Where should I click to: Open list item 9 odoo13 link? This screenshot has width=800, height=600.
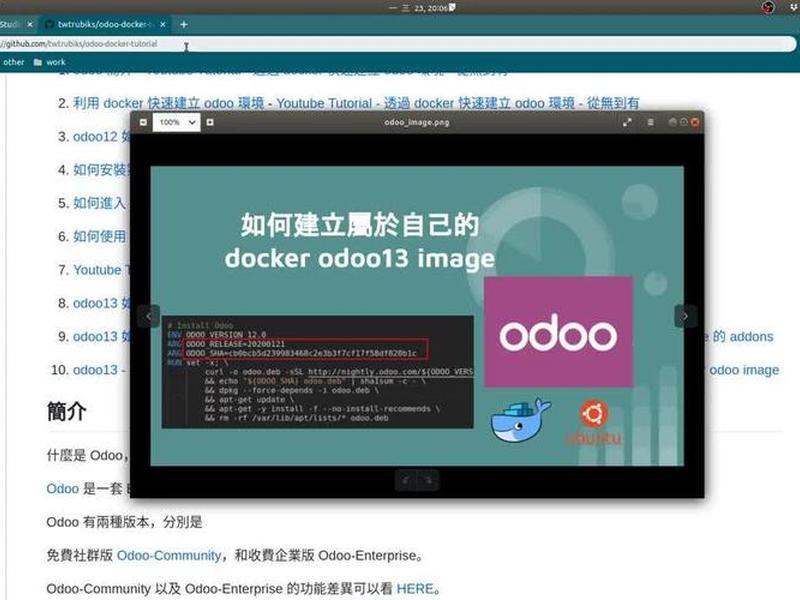[x=101, y=337]
